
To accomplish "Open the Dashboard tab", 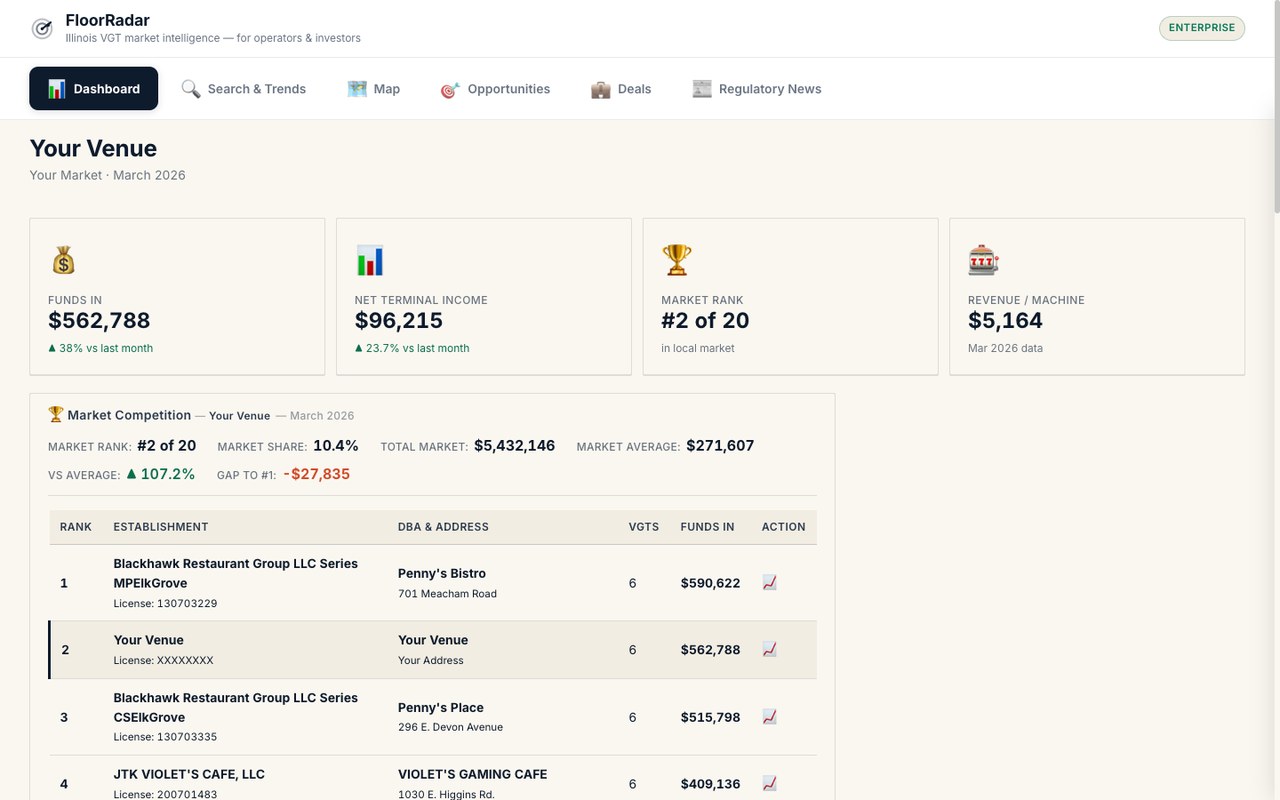I will pos(93,89).
